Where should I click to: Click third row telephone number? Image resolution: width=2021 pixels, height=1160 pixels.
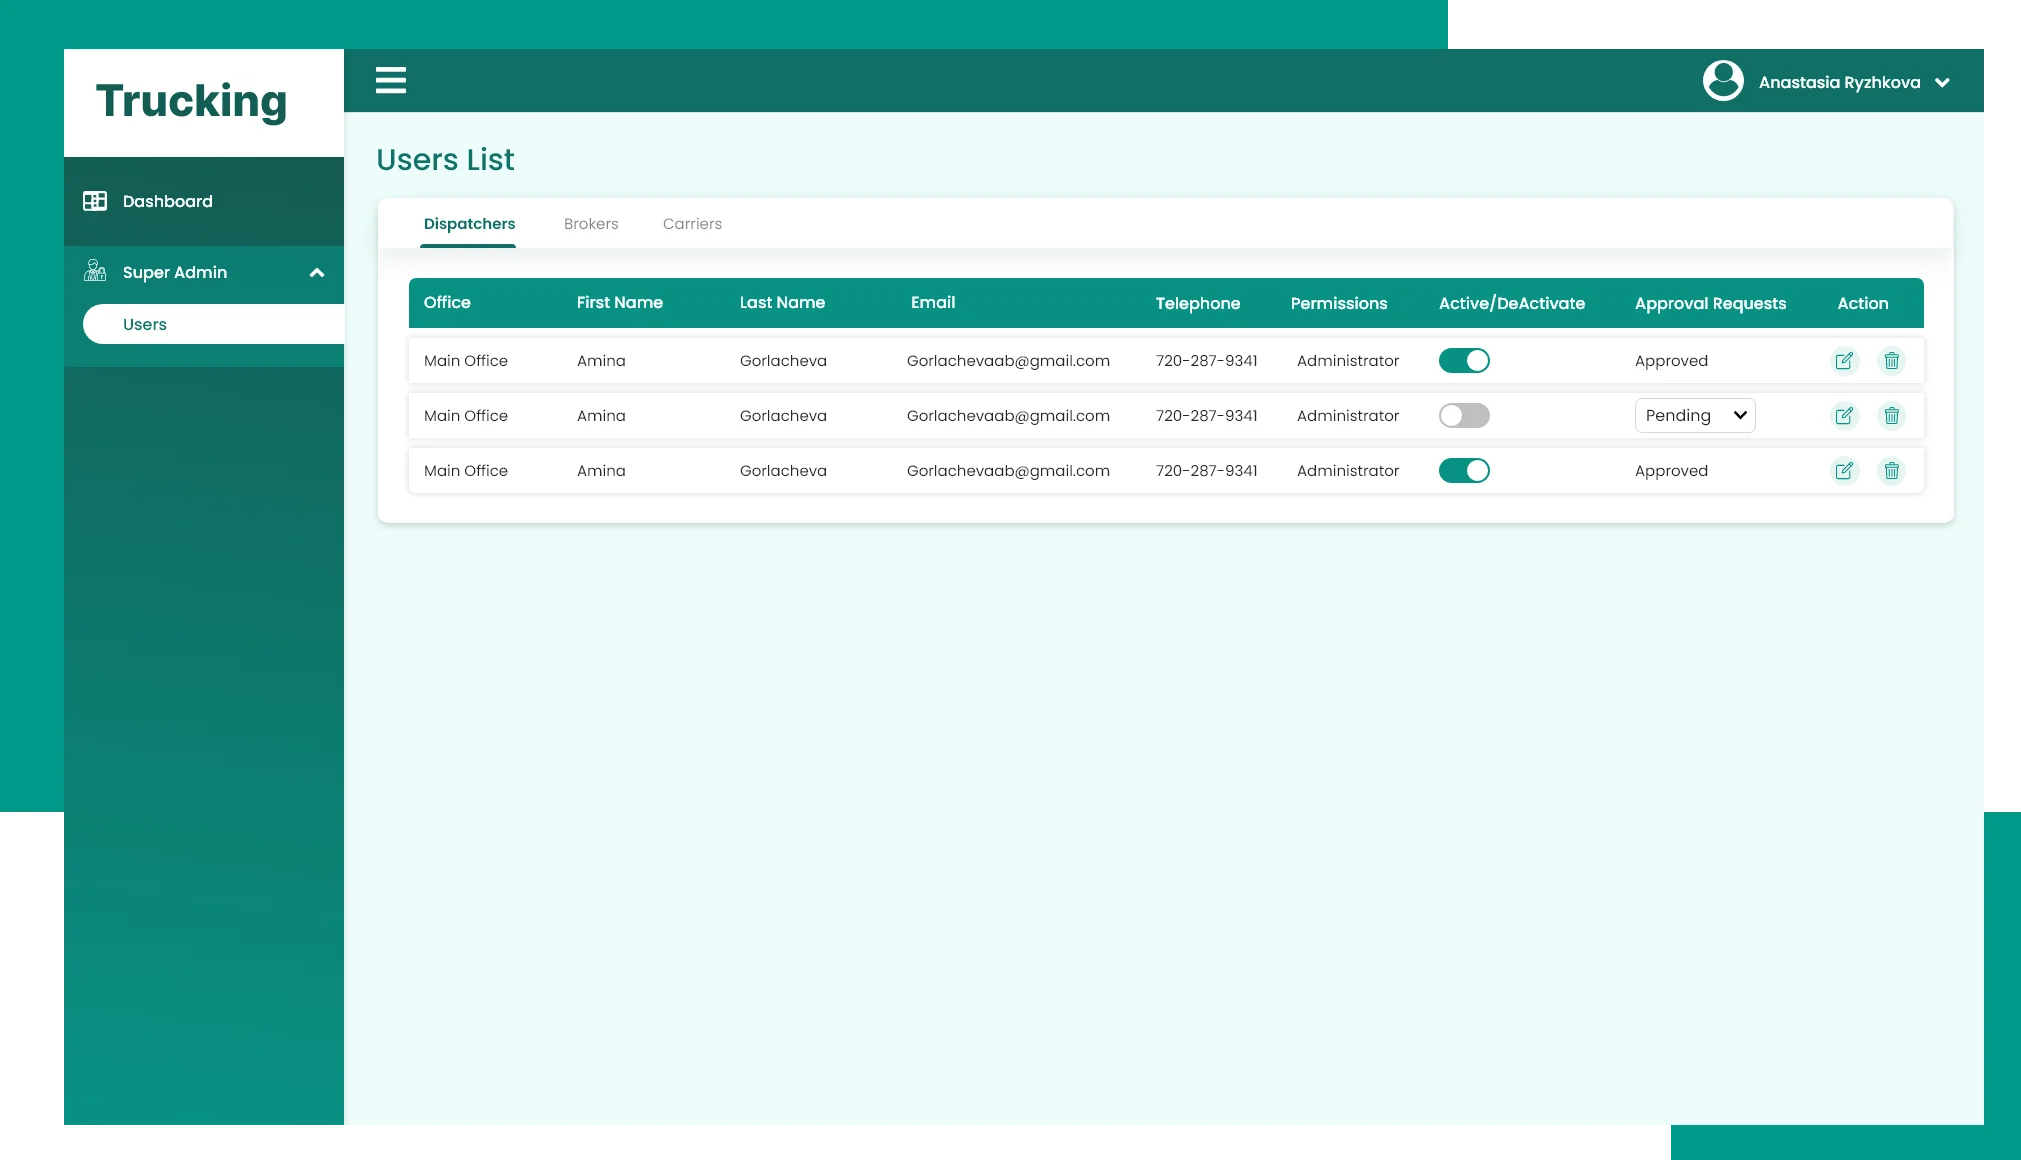1206,470
